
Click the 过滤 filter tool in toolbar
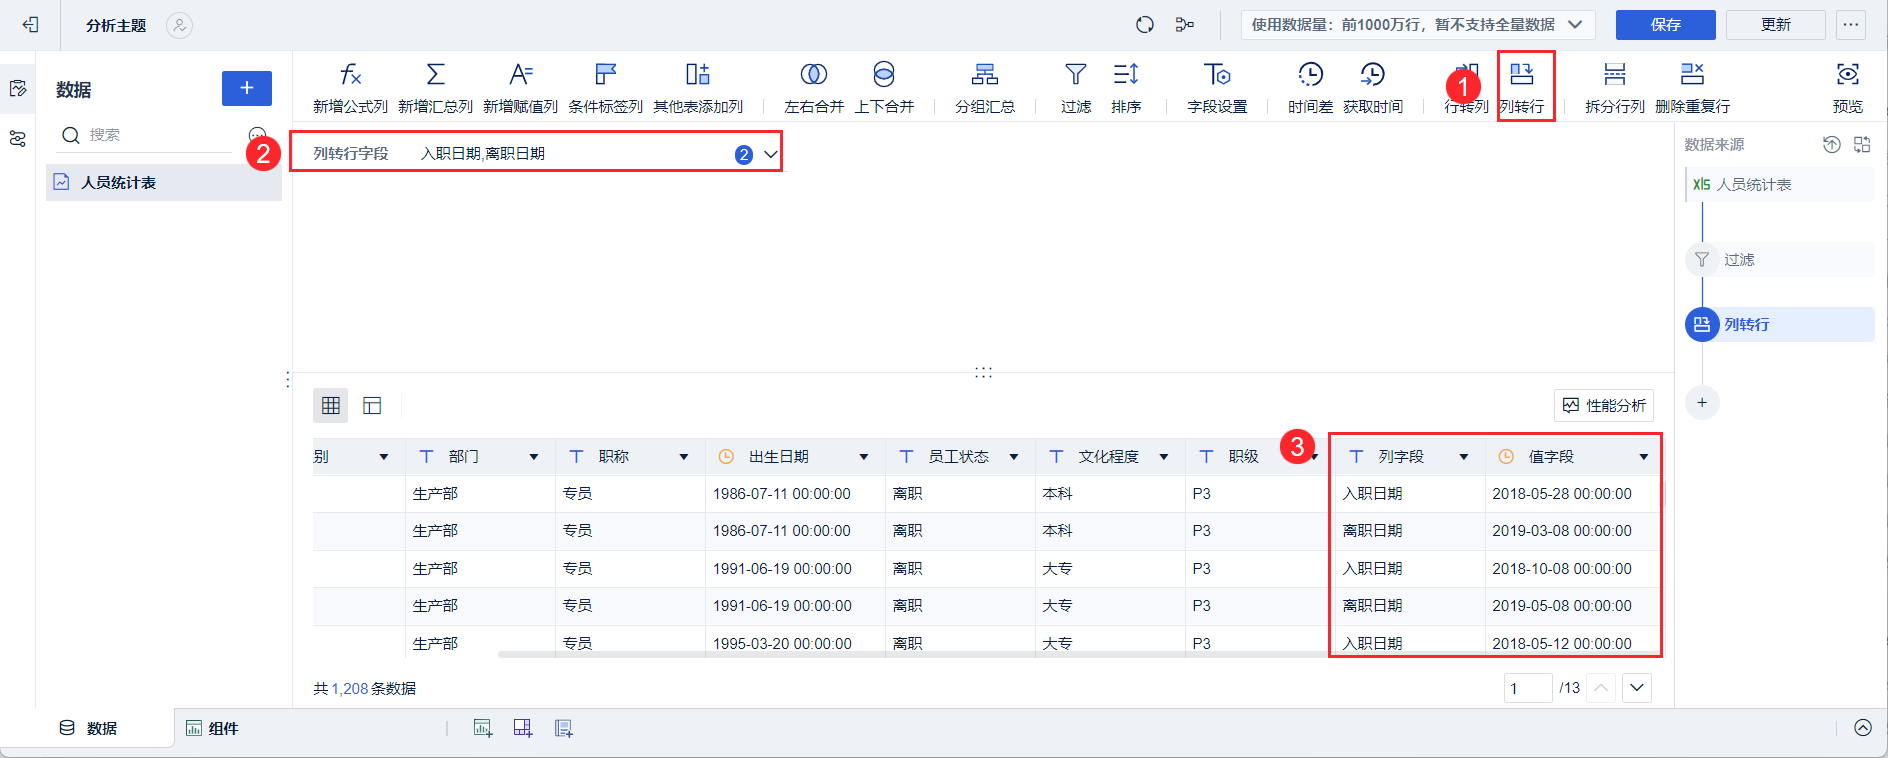point(1076,88)
